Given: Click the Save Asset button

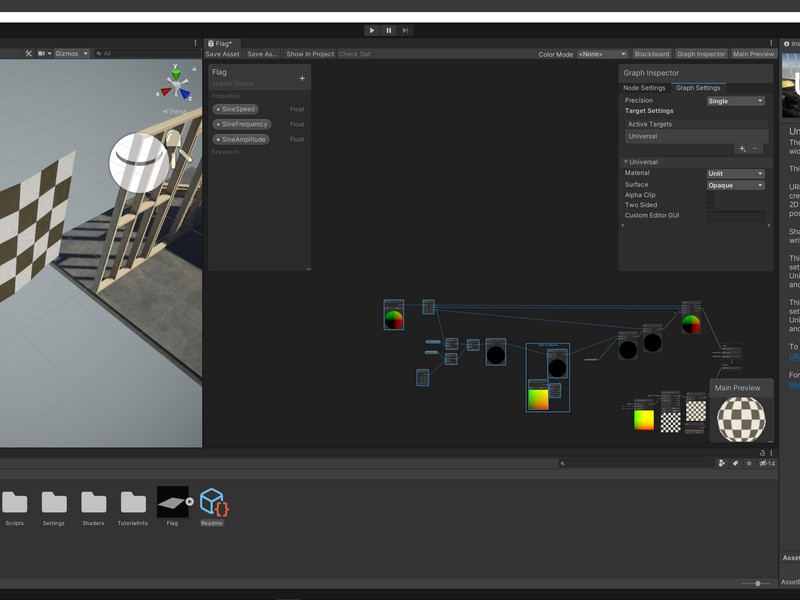Looking at the screenshot, I should [x=223, y=54].
